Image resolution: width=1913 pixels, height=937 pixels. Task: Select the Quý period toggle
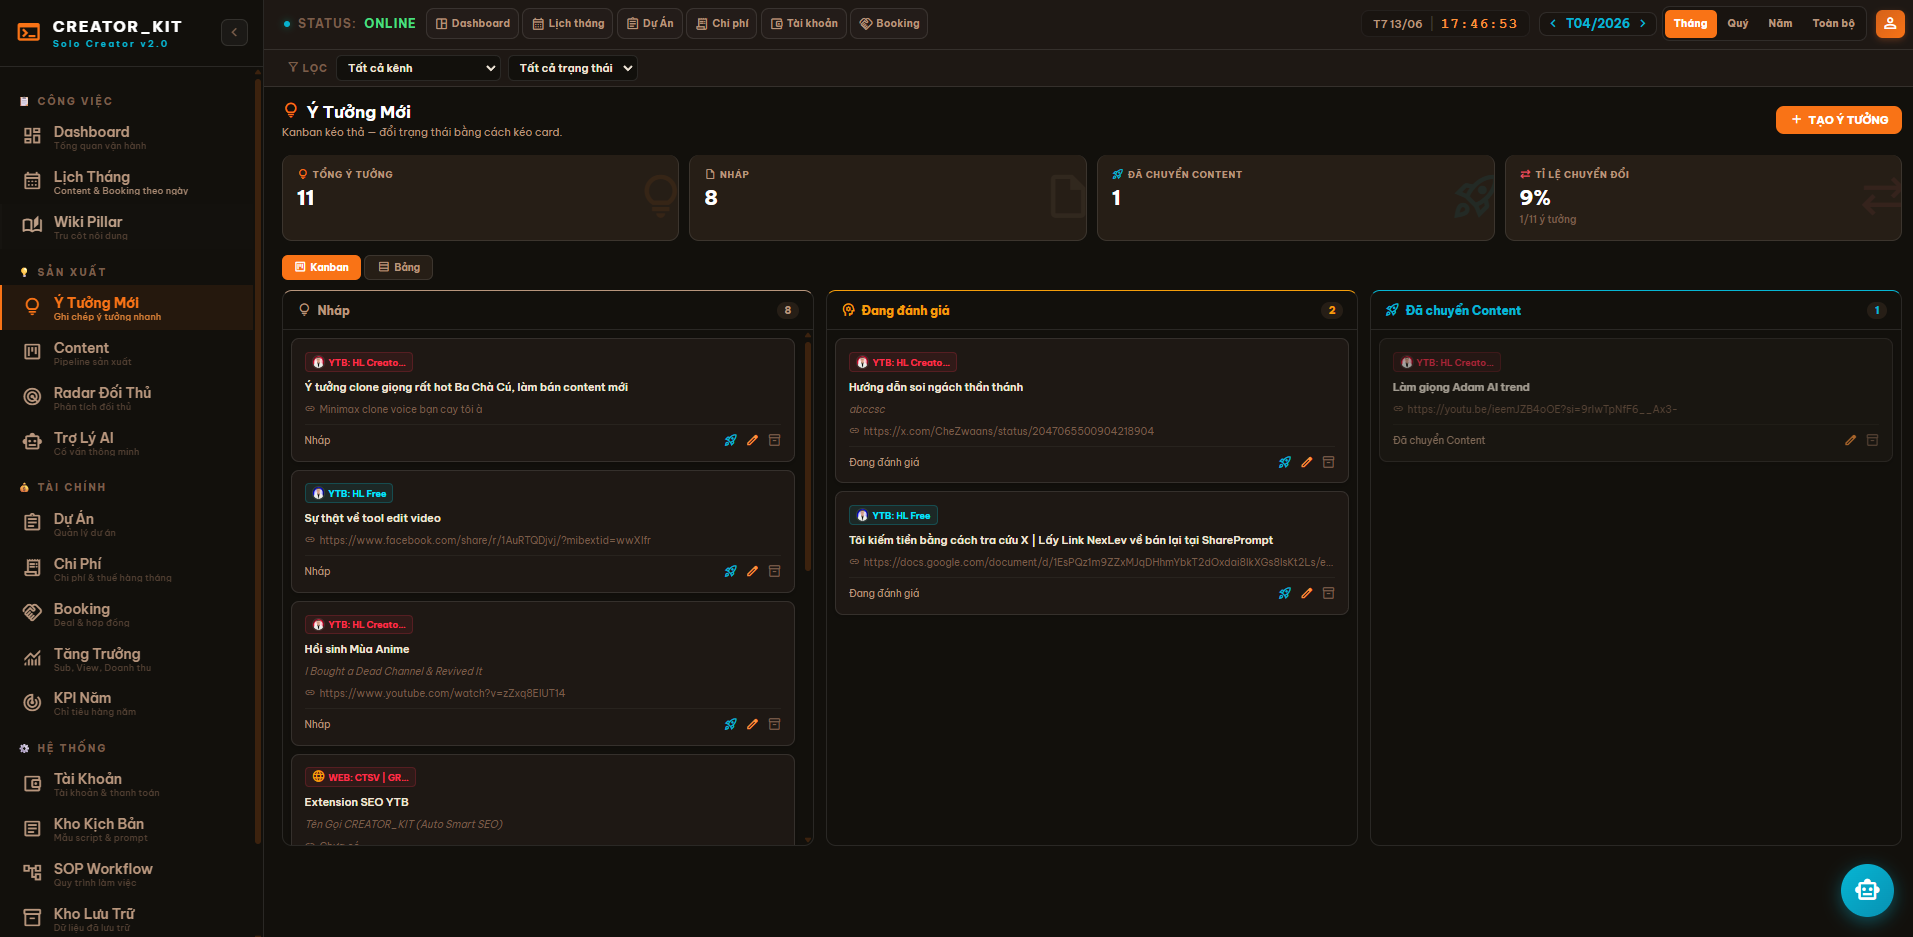click(x=1738, y=24)
